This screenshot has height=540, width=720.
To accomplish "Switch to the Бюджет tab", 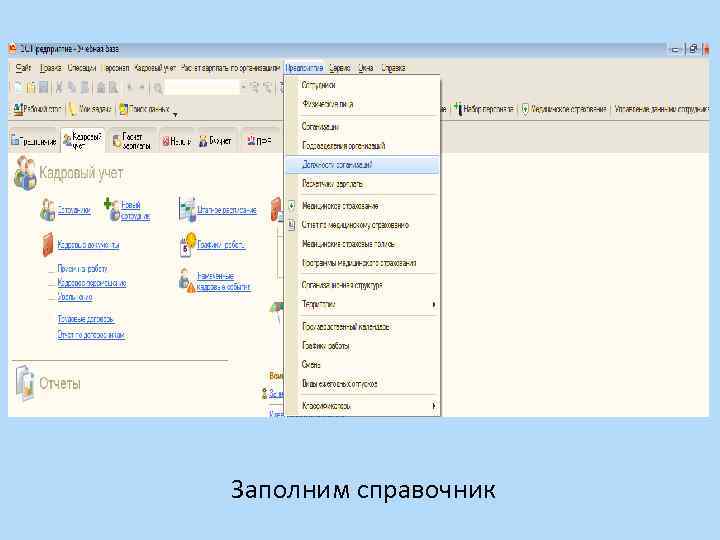I will (215, 141).
